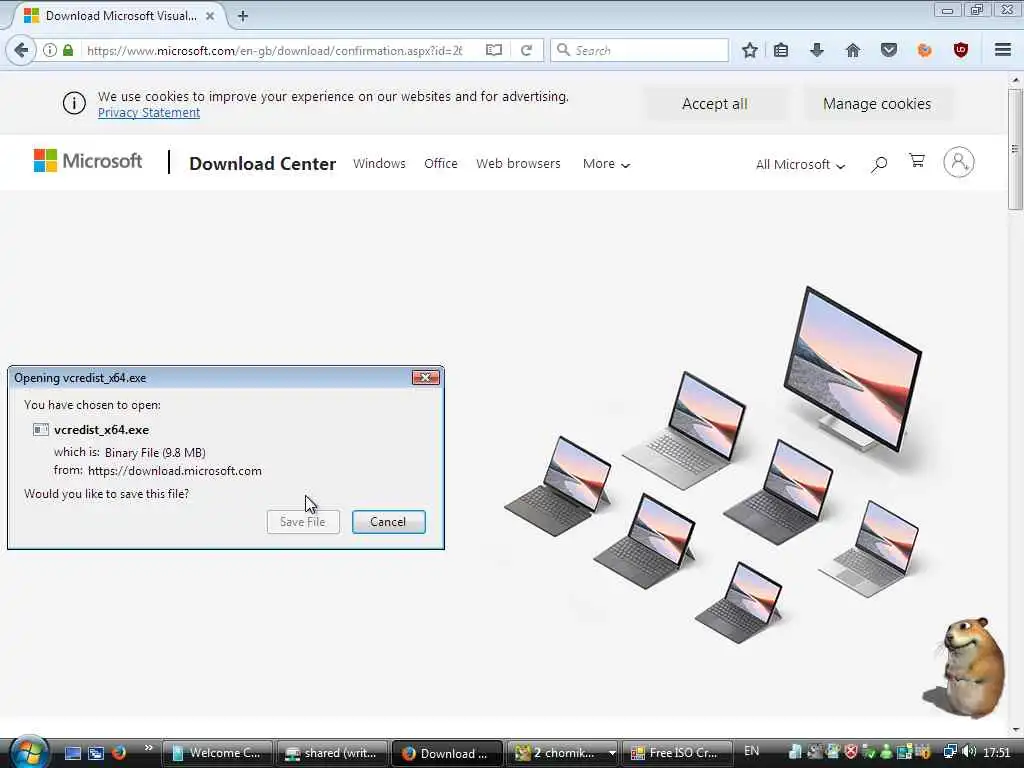Click the cookie notice info icon
The width and height of the screenshot is (1024, 768).
point(74,103)
